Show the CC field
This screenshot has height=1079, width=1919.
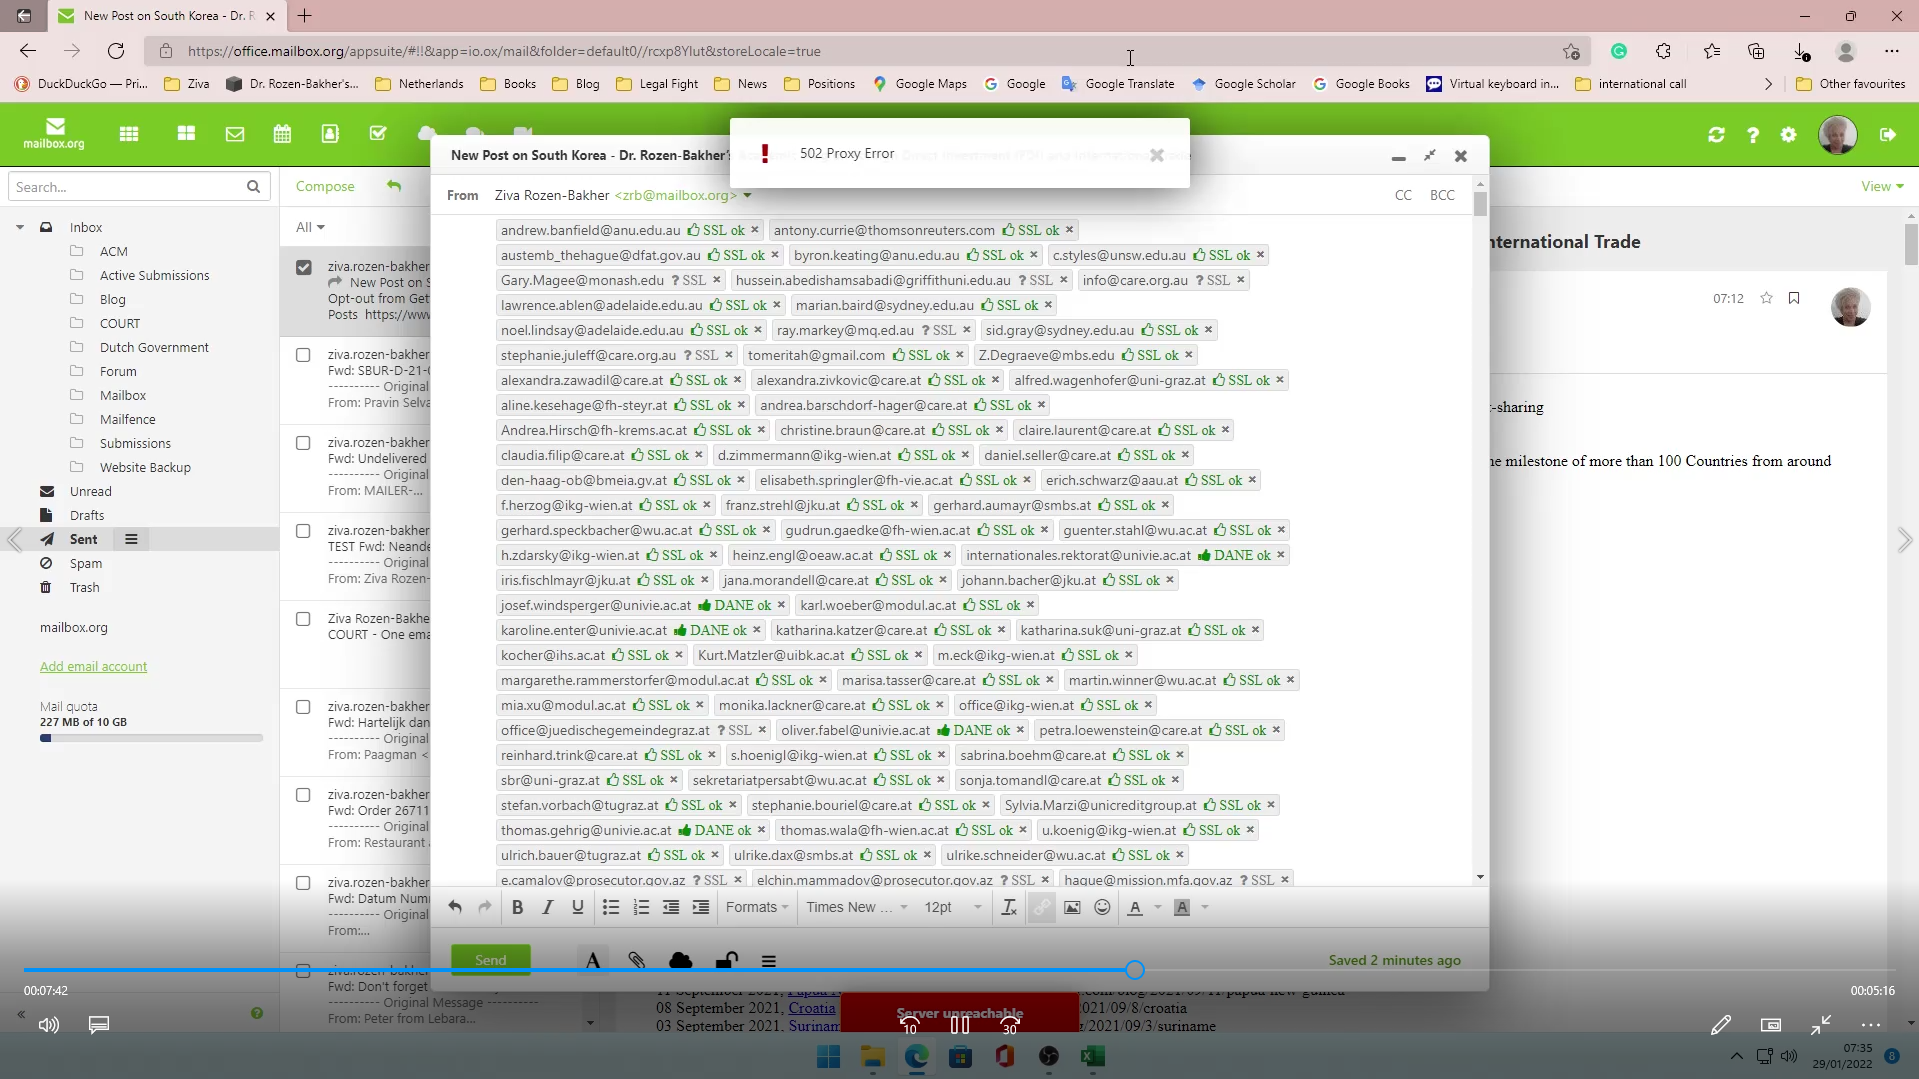click(1403, 195)
